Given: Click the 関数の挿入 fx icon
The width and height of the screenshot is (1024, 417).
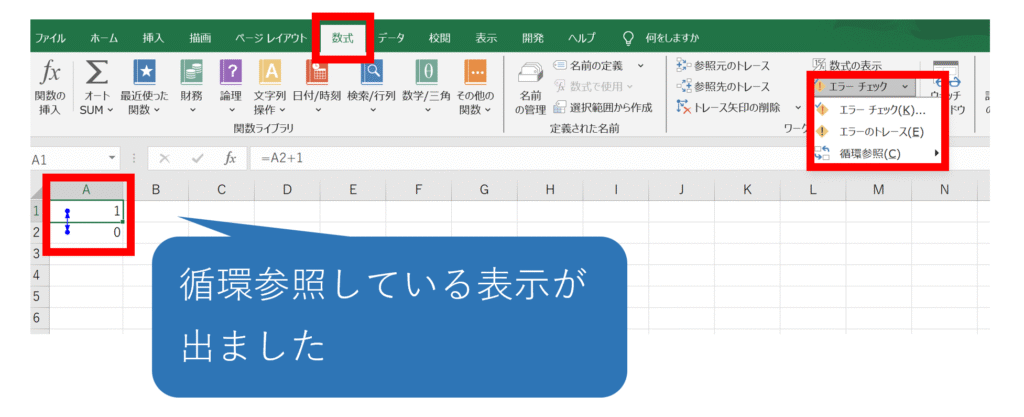Looking at the screenshot, I should coord(50,74).
